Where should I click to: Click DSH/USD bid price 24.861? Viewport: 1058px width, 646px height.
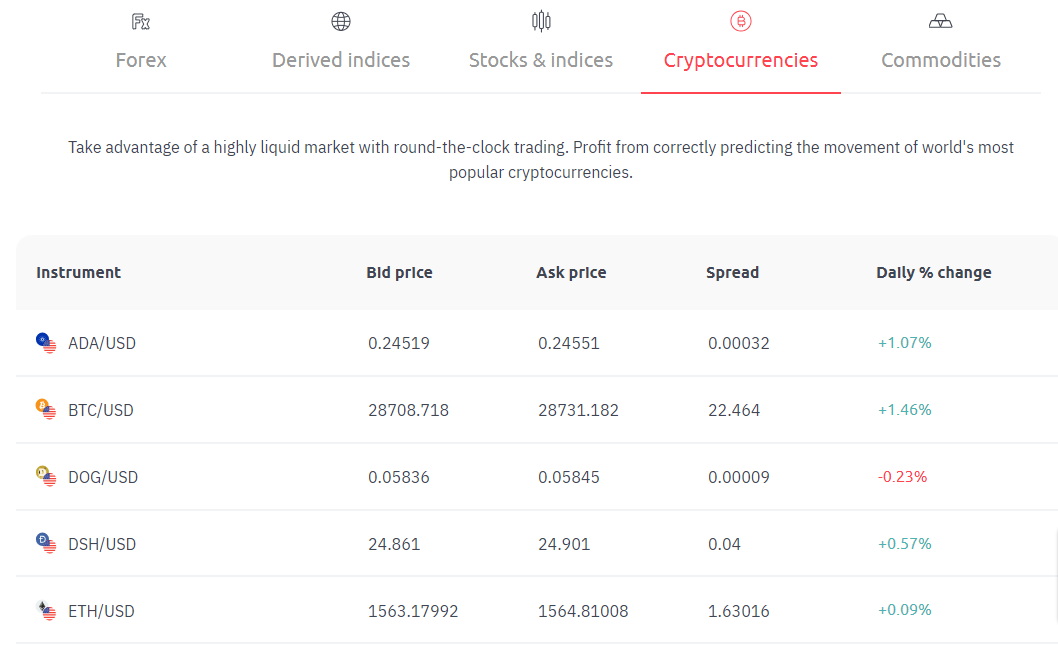pyautogui.click(x=394, y=543)
